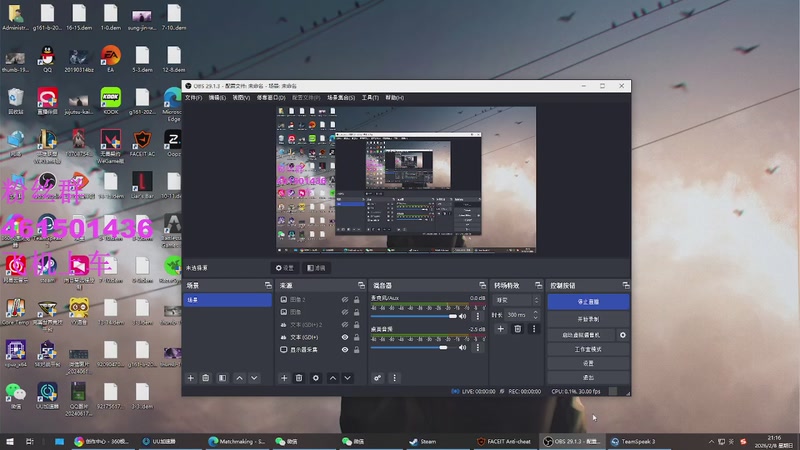Expand hidden system tray icons chevron
Viewport: 800px width, 450px height.
[x=711, y=441]
